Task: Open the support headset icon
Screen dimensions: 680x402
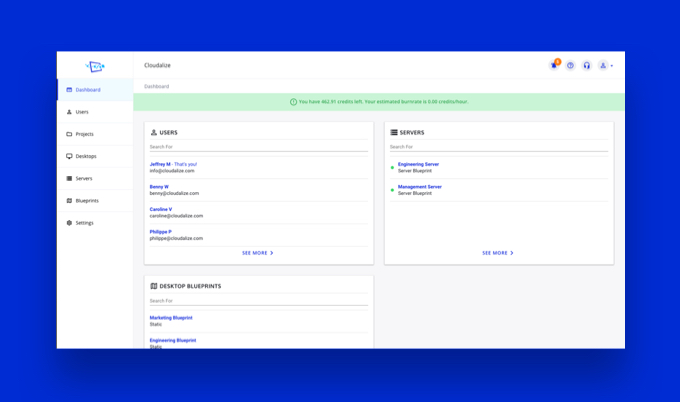Action: pos(586,65)
